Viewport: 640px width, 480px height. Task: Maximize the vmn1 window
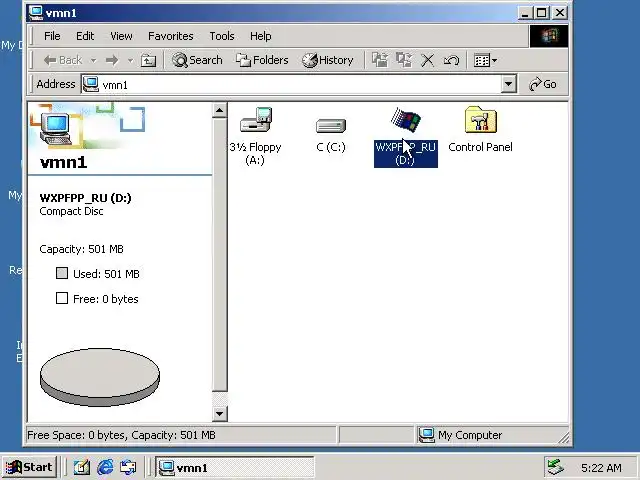[x=541, y=13]
